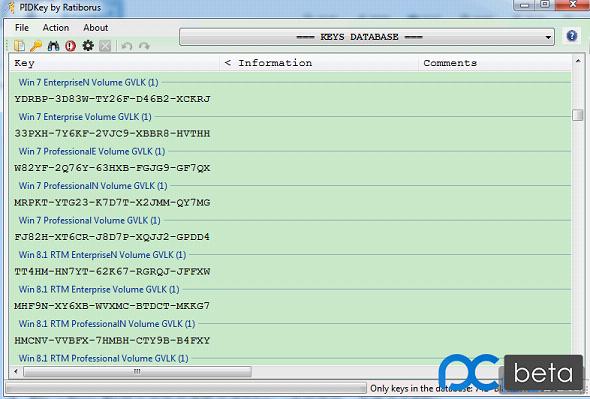
Task: Click the golden key icon
Action: 36,46
